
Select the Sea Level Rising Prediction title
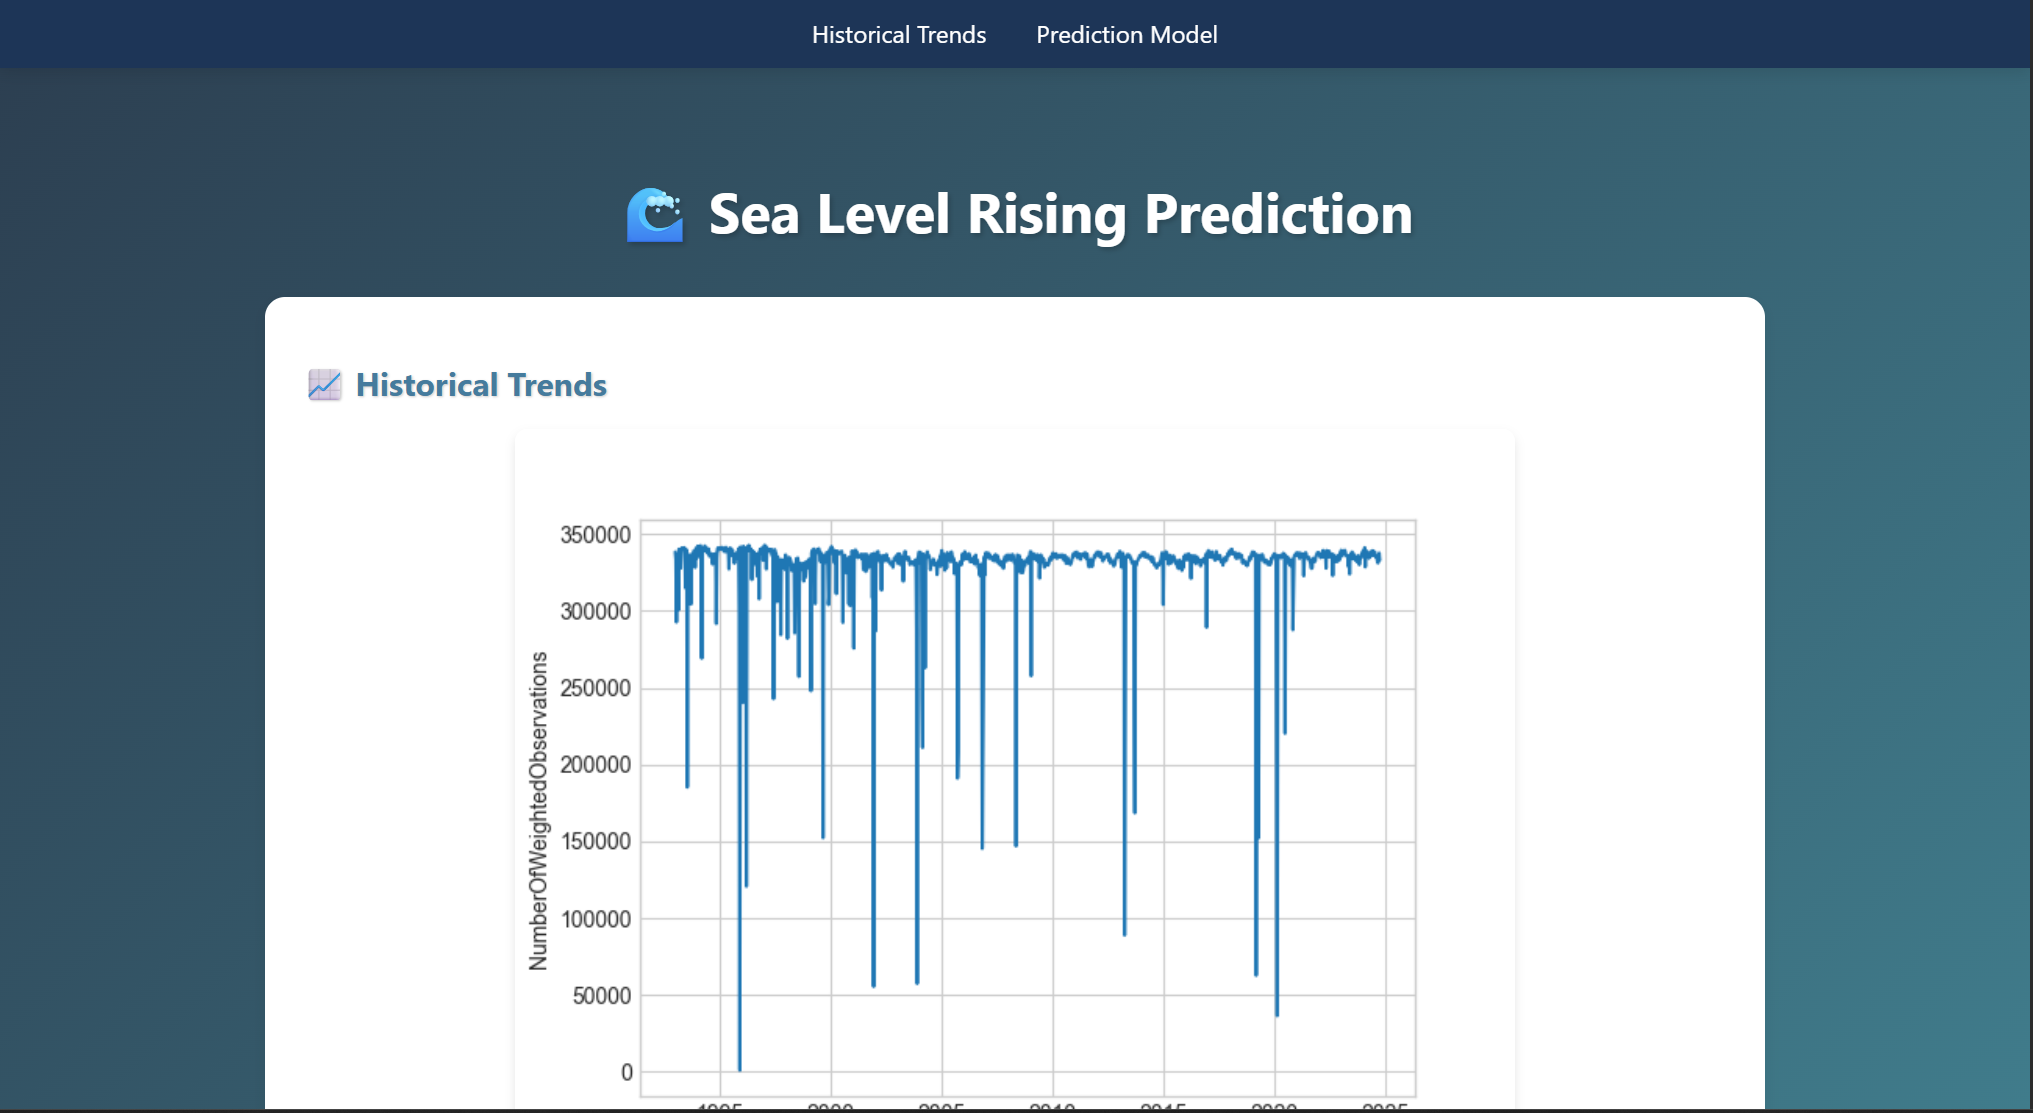(x=1060, y=214)
